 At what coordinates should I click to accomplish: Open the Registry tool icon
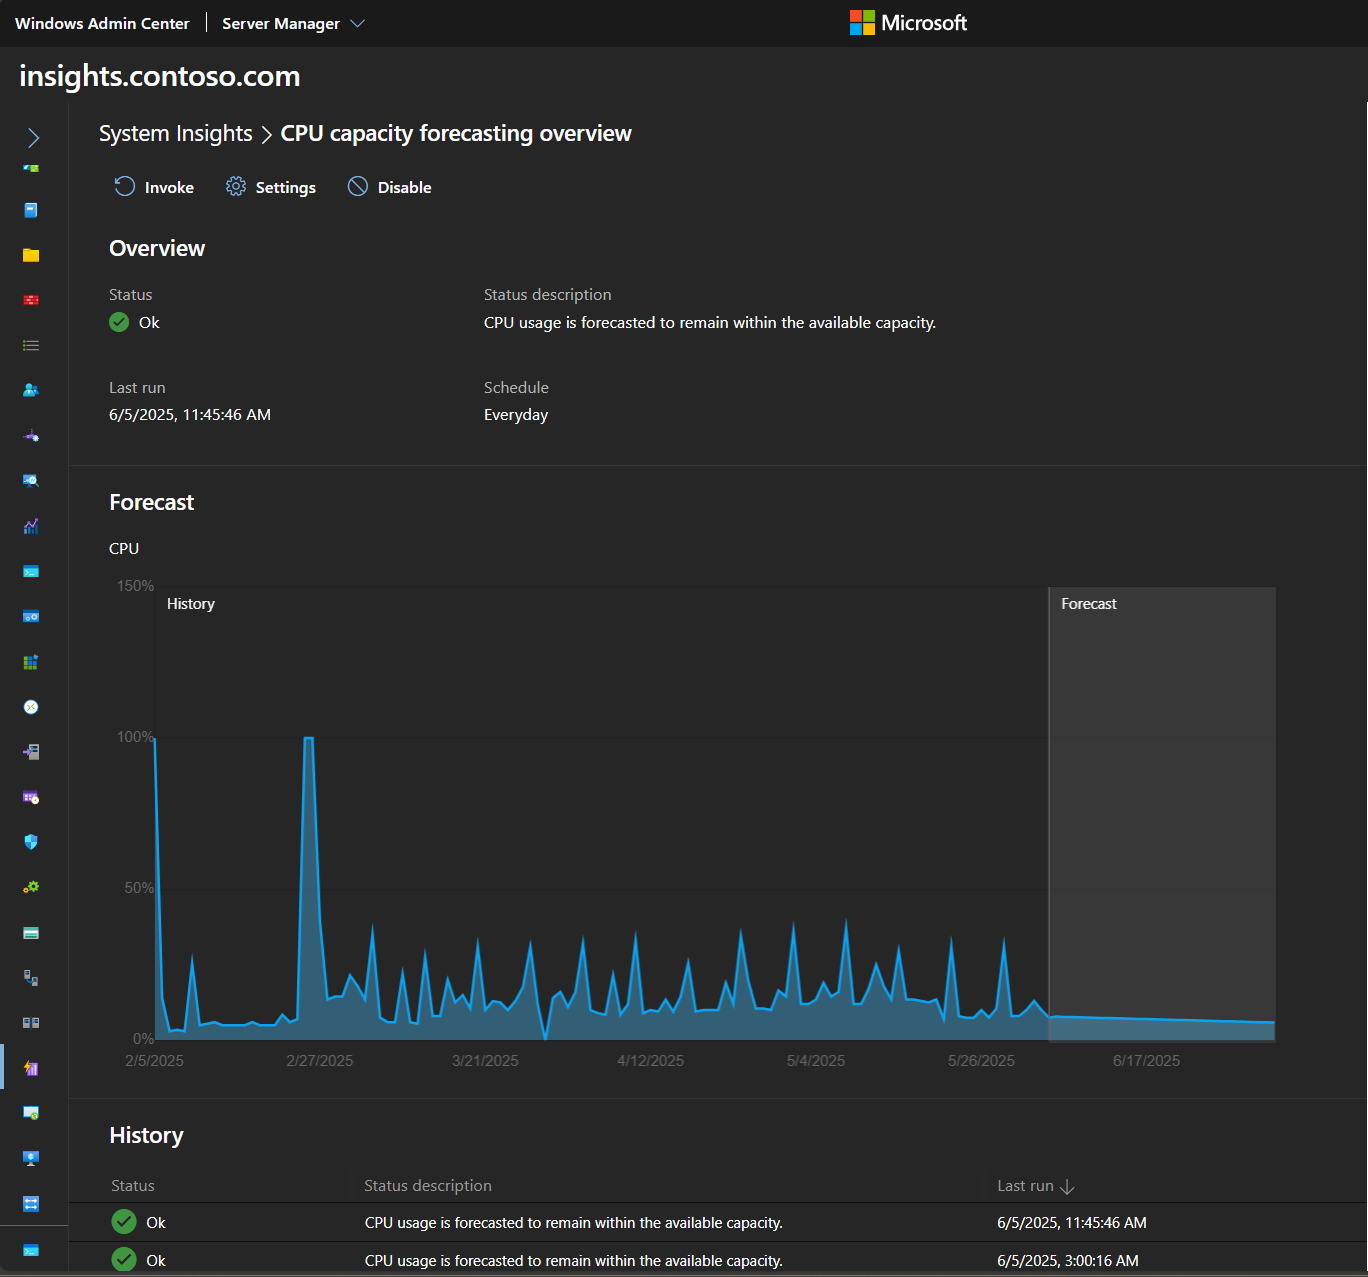[31, 662]
